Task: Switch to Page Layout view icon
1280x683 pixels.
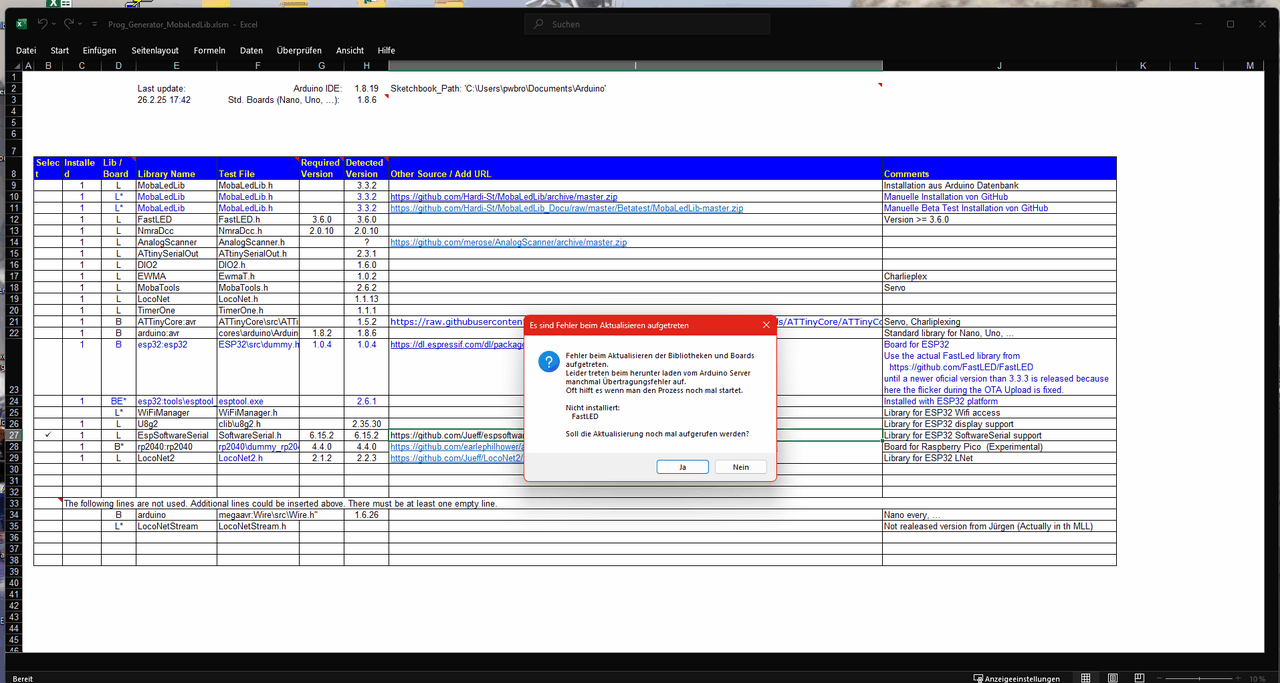Action: click(x=1113, y=678)
